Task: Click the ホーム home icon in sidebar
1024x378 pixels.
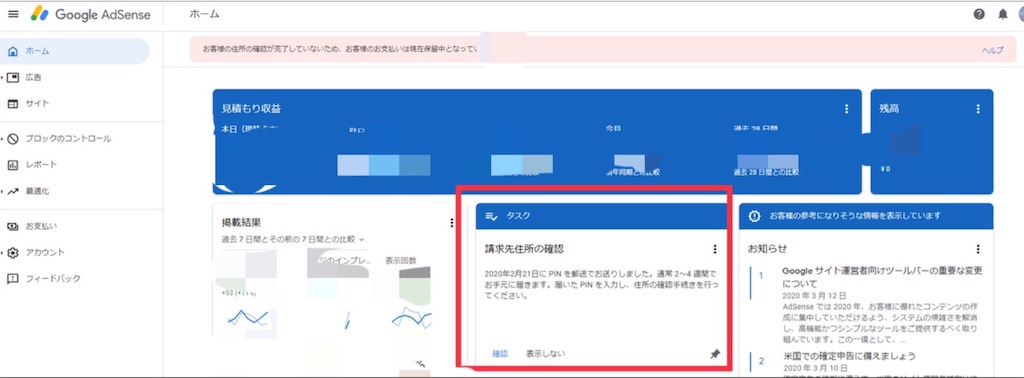Action: pos(12,51)
